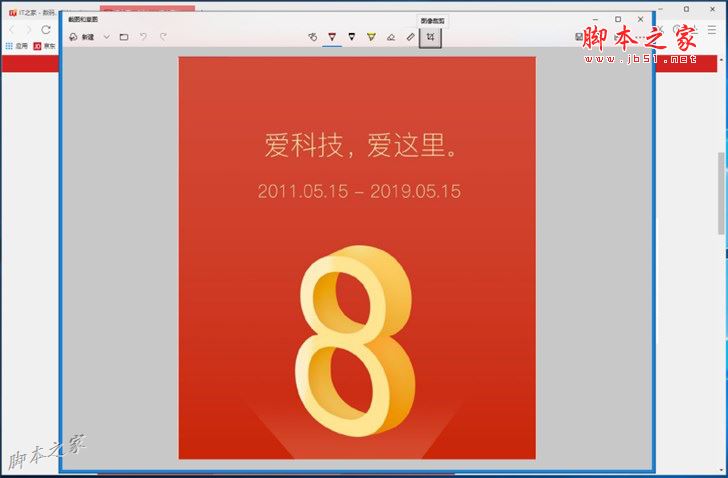
Task: Activate the image crop tool
Action: 430,37
